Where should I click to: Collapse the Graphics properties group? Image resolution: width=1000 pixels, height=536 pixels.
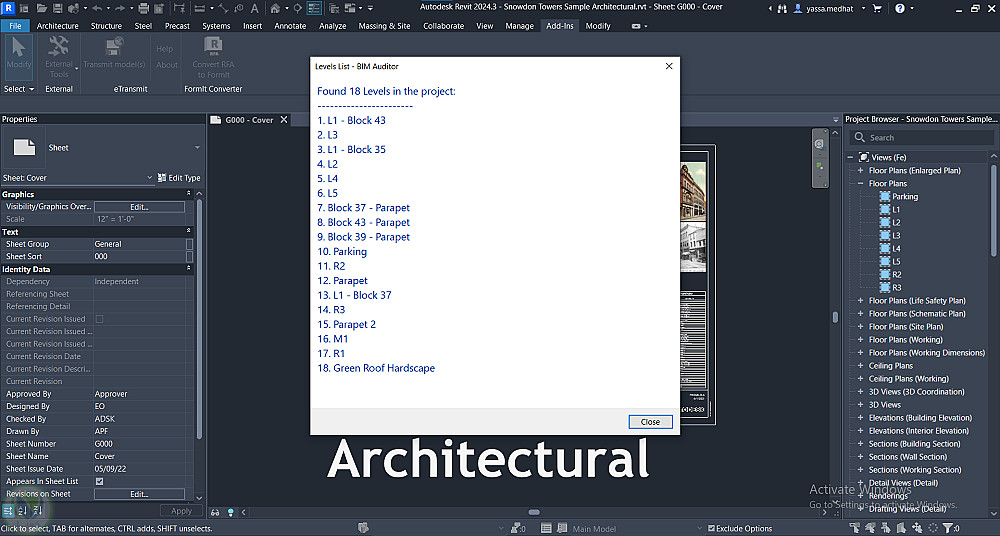[188, 194]
